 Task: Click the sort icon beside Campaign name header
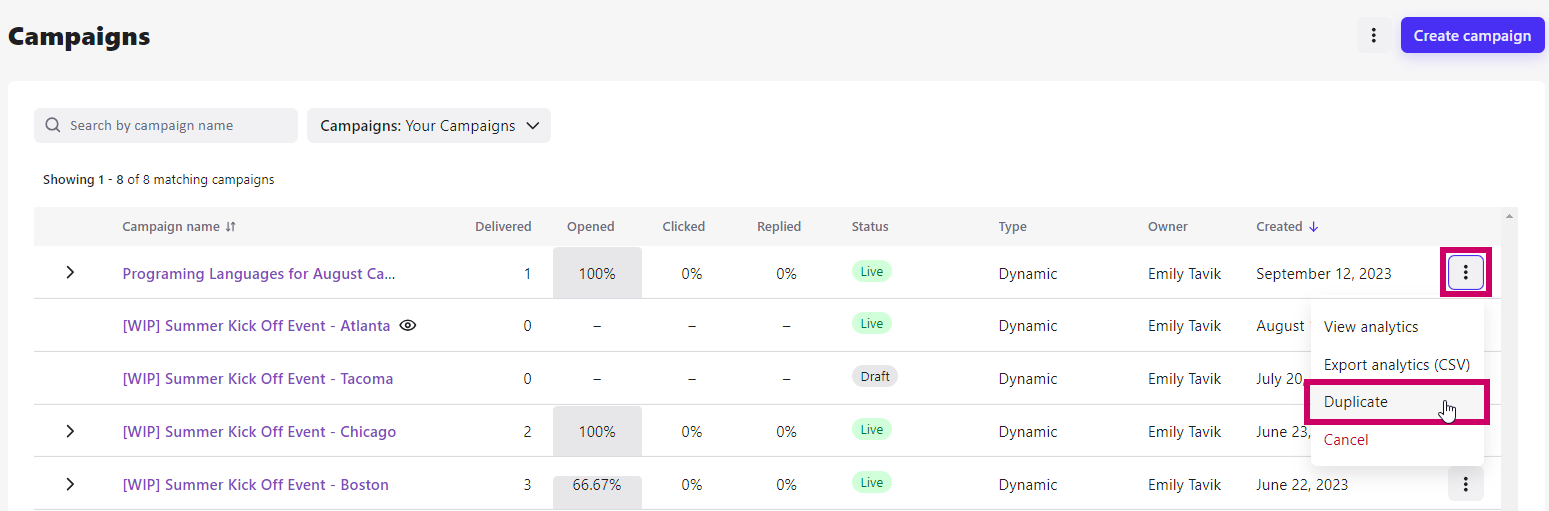point(231,227)
